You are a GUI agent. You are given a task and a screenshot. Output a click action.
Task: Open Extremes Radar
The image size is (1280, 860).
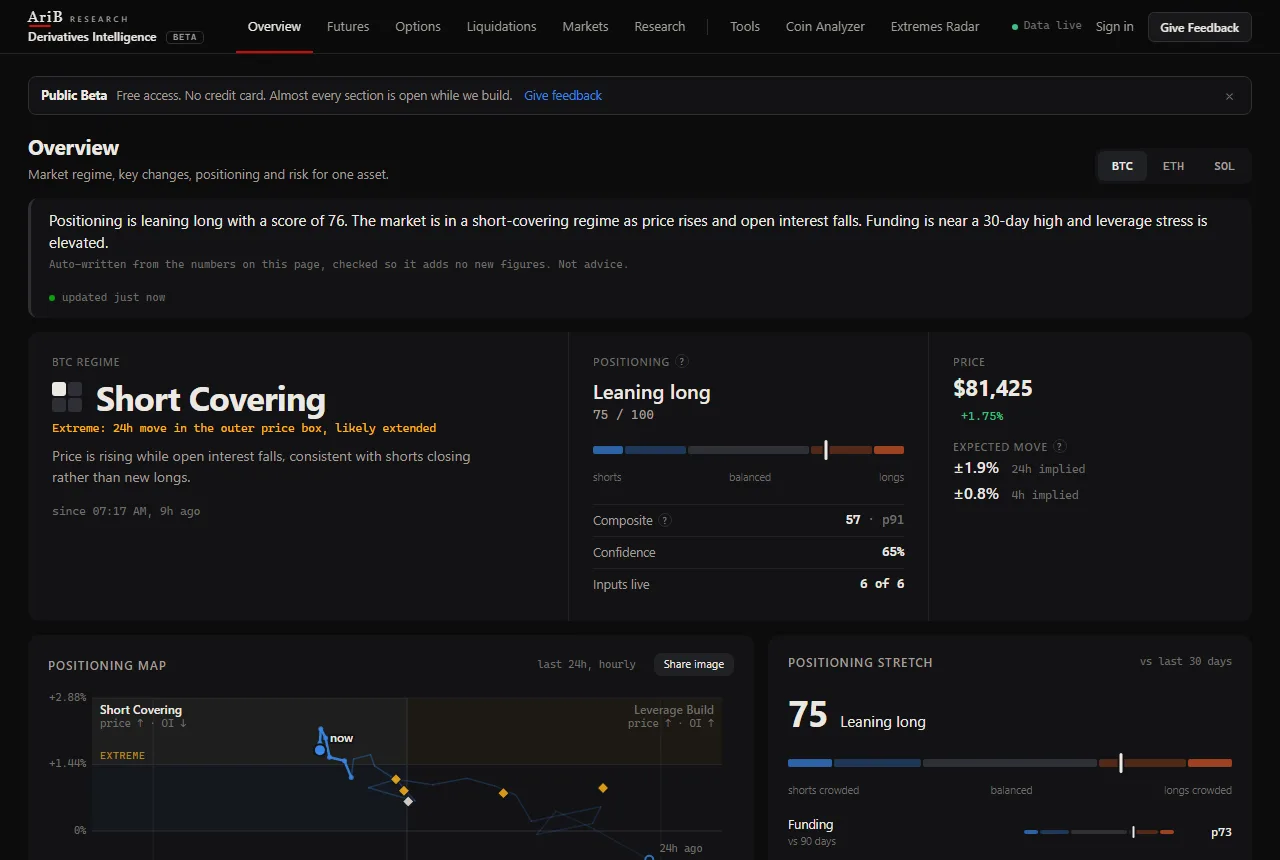pos(935,27)
